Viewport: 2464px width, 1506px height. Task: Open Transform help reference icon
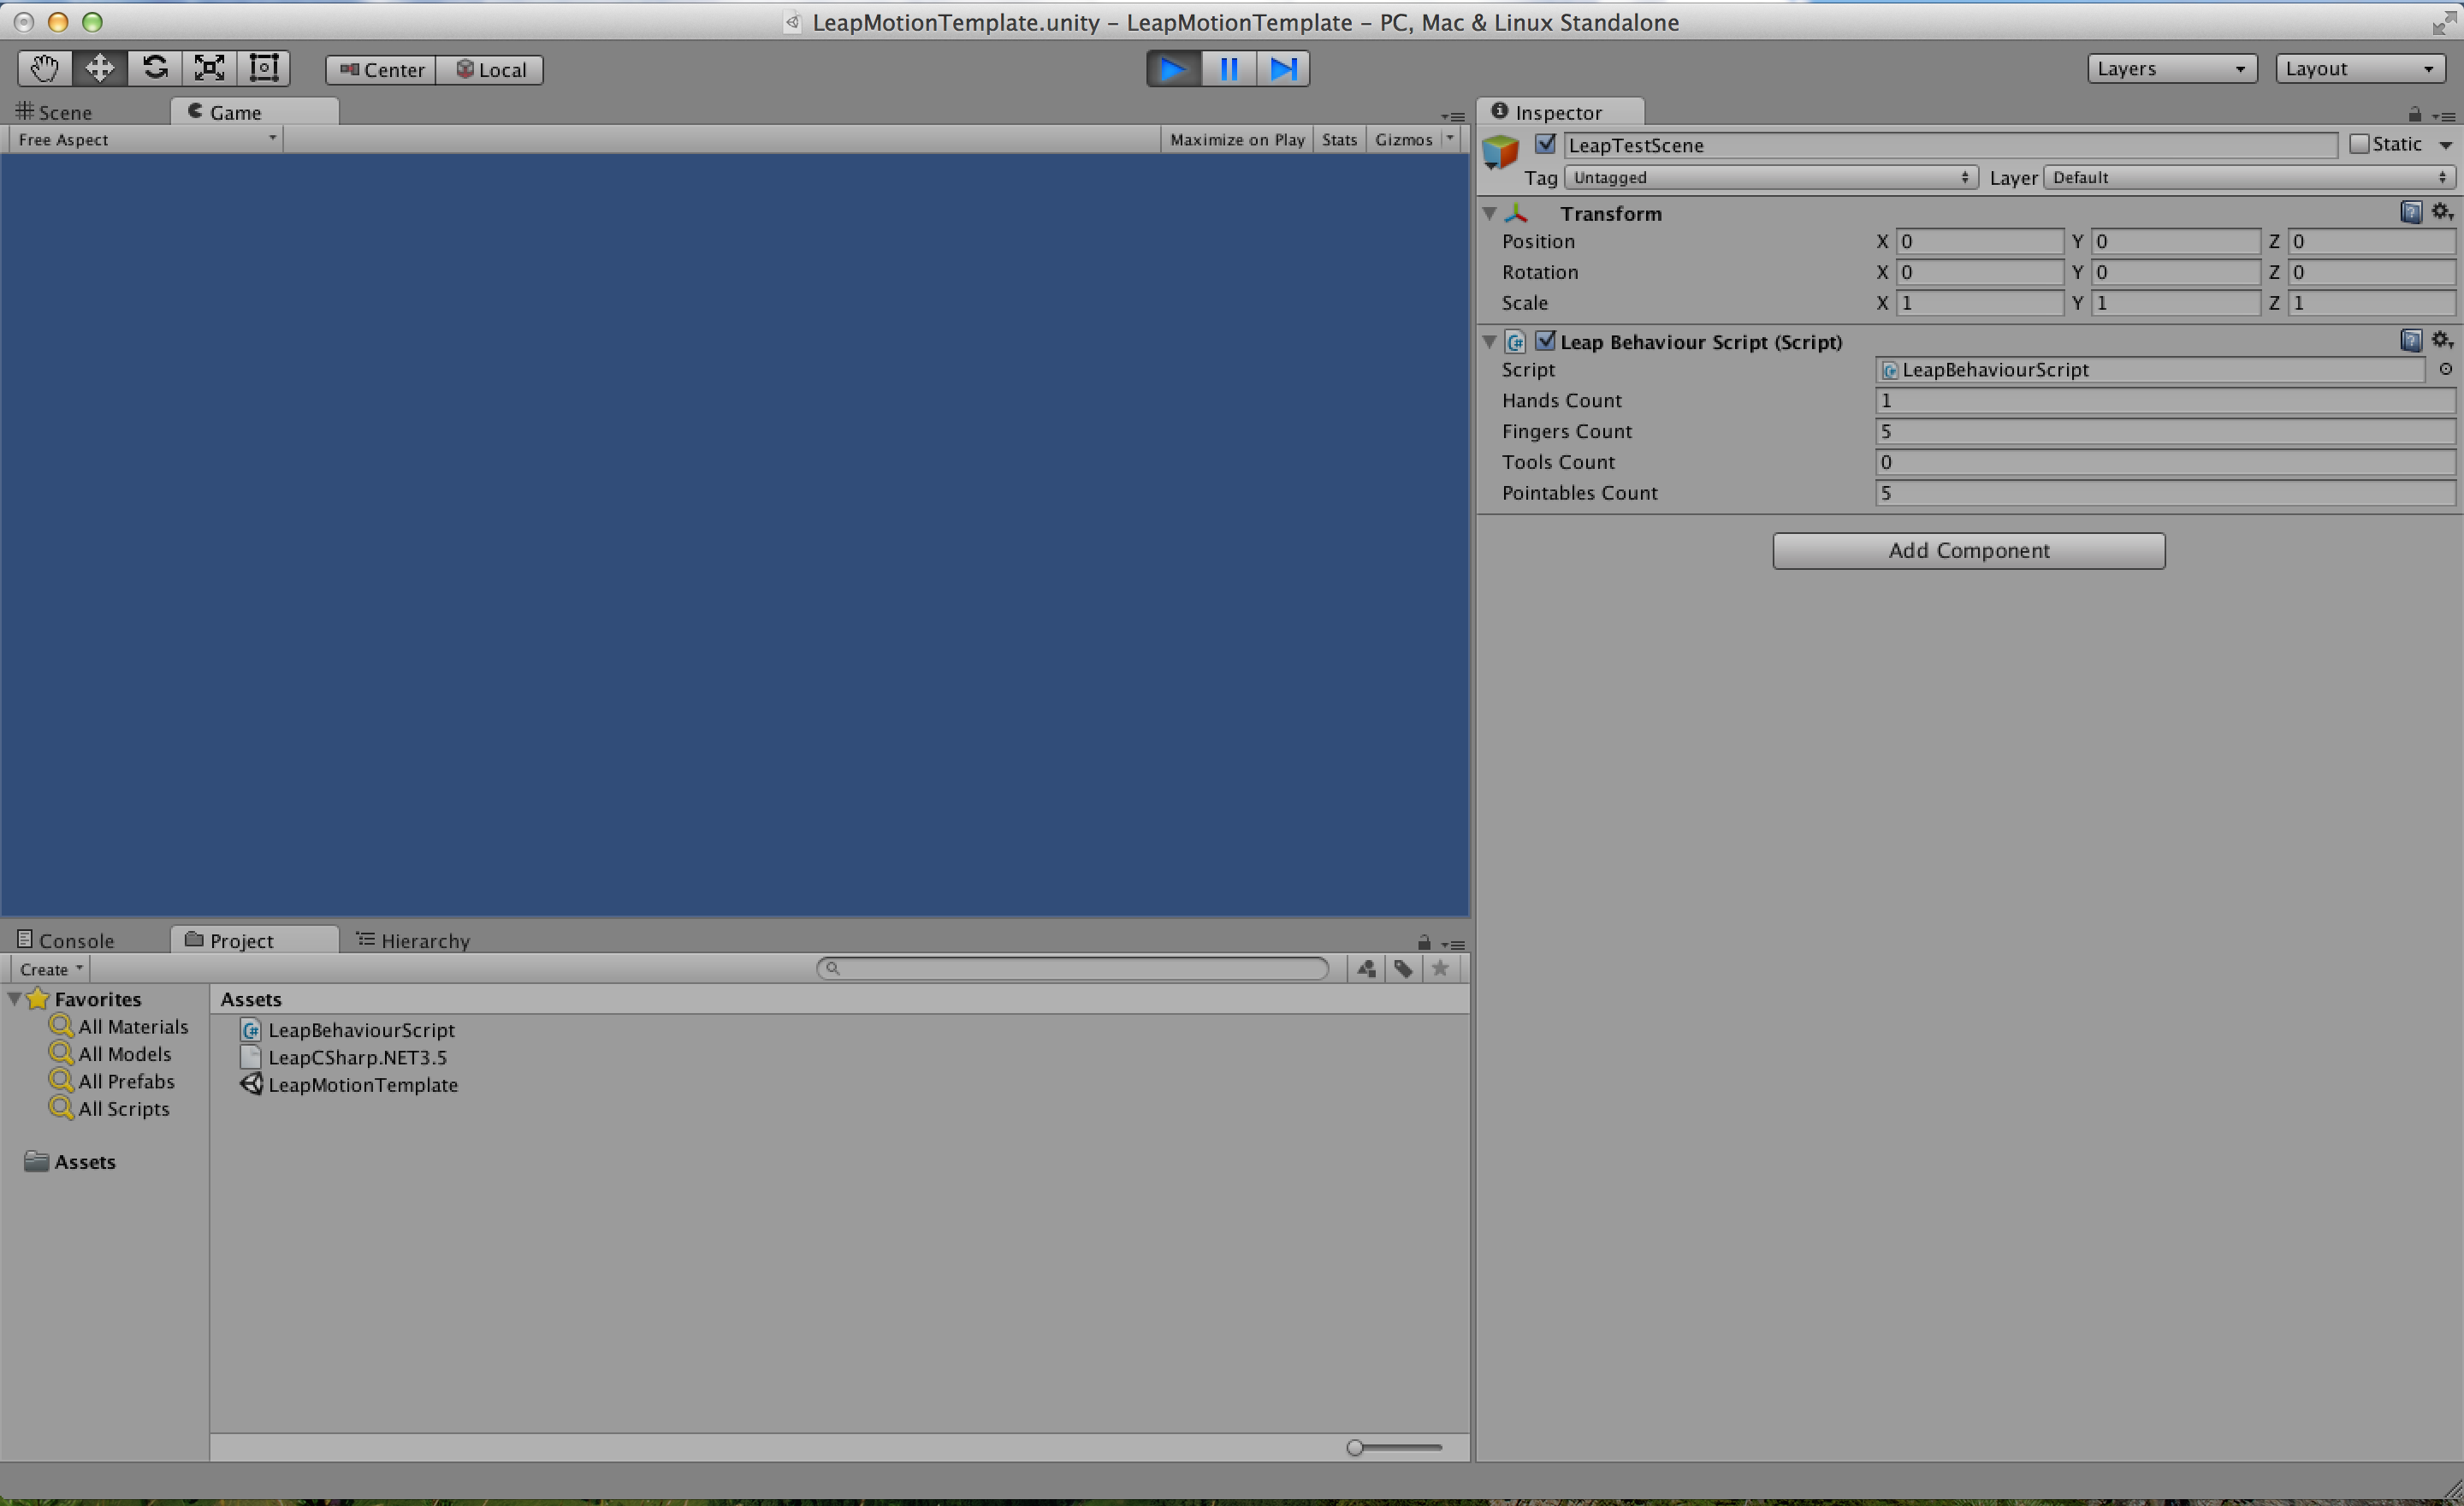click(2410, 212)
